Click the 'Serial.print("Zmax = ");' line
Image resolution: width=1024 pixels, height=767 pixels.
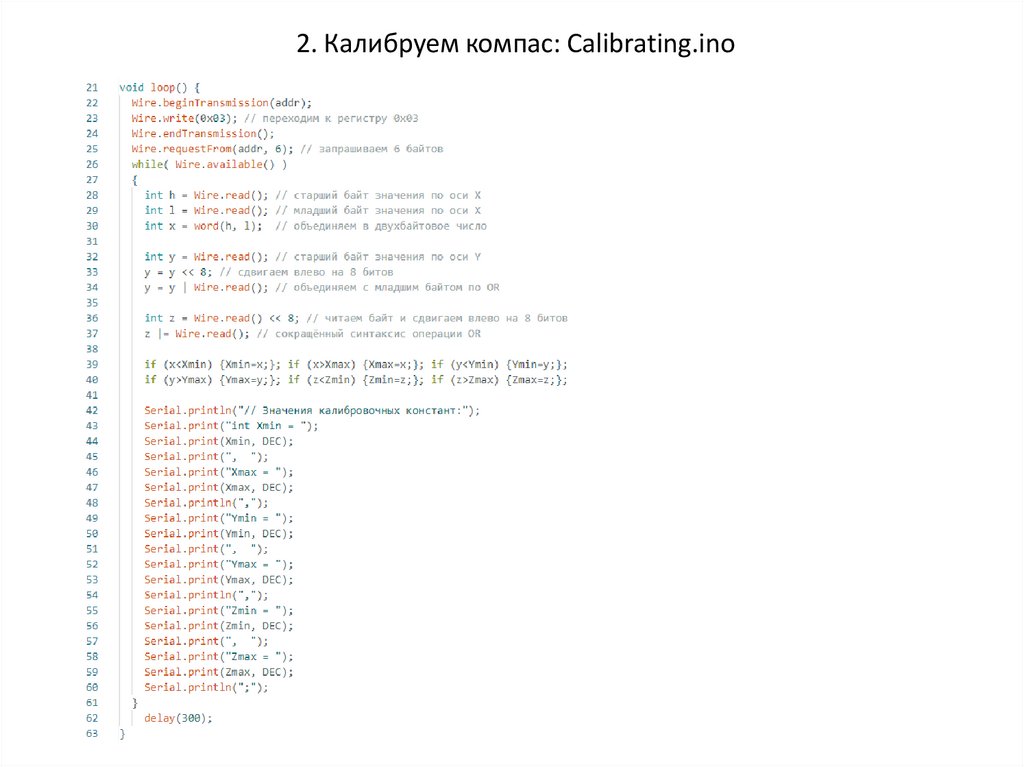tap(219, 657)
